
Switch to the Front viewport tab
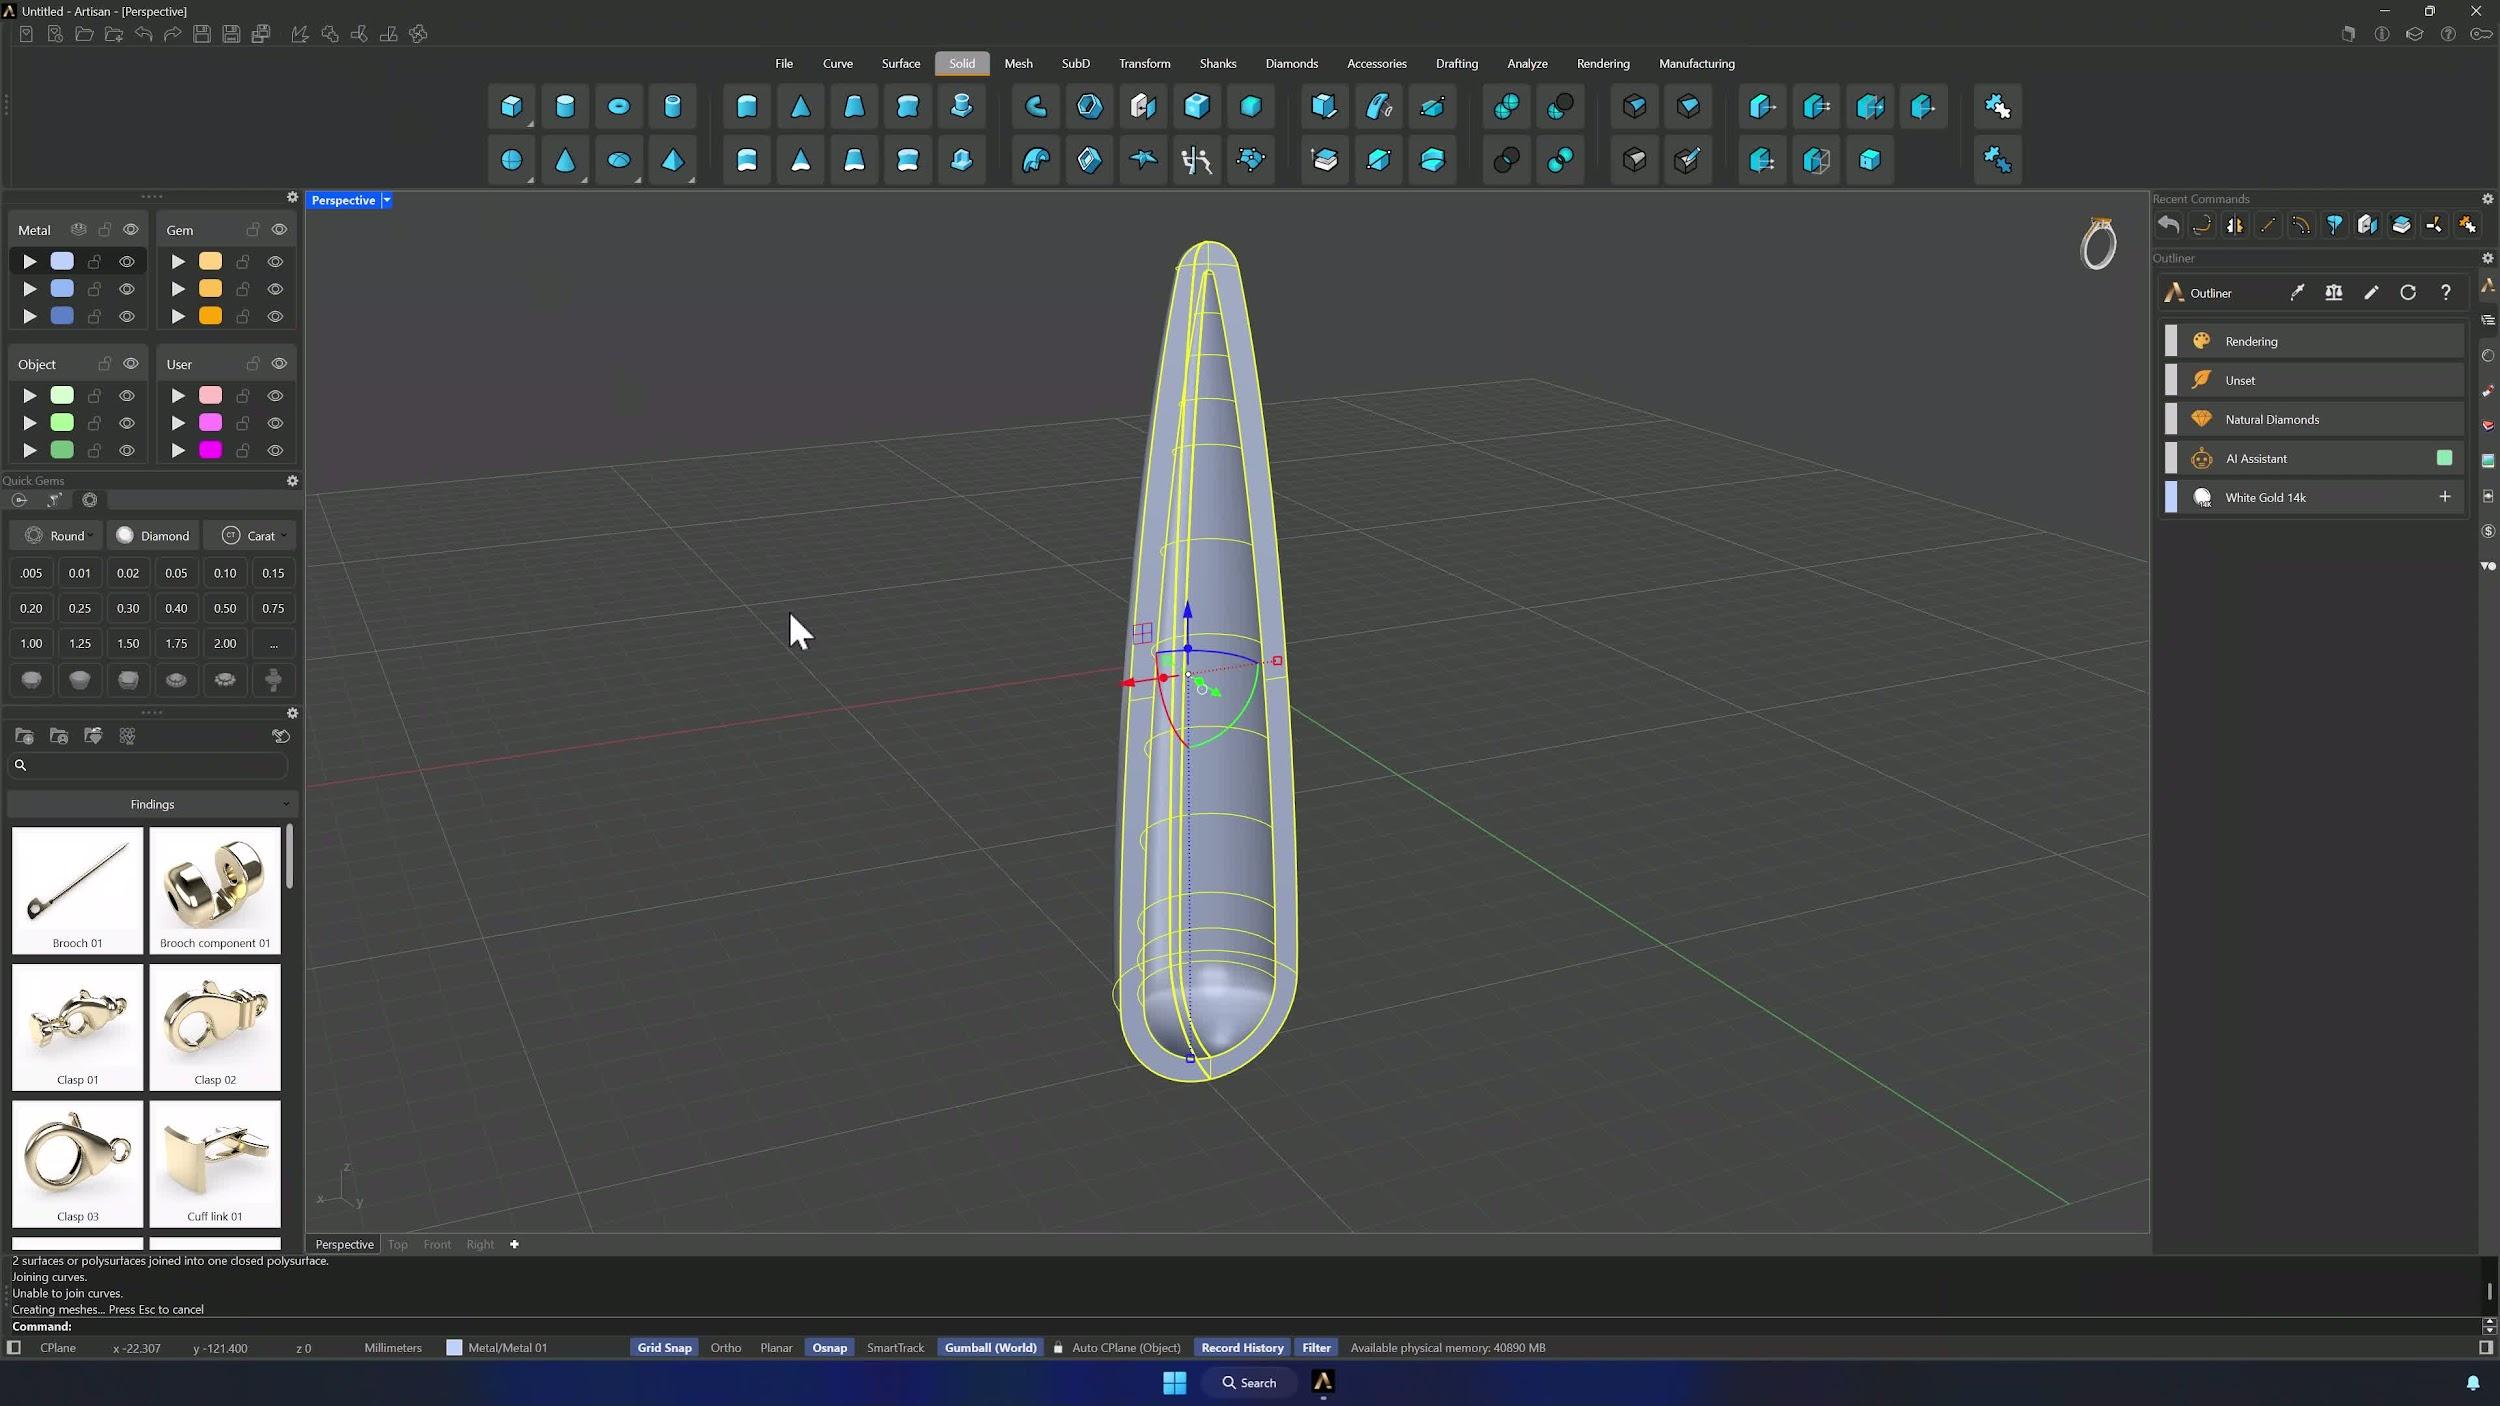coord(437,1244)
